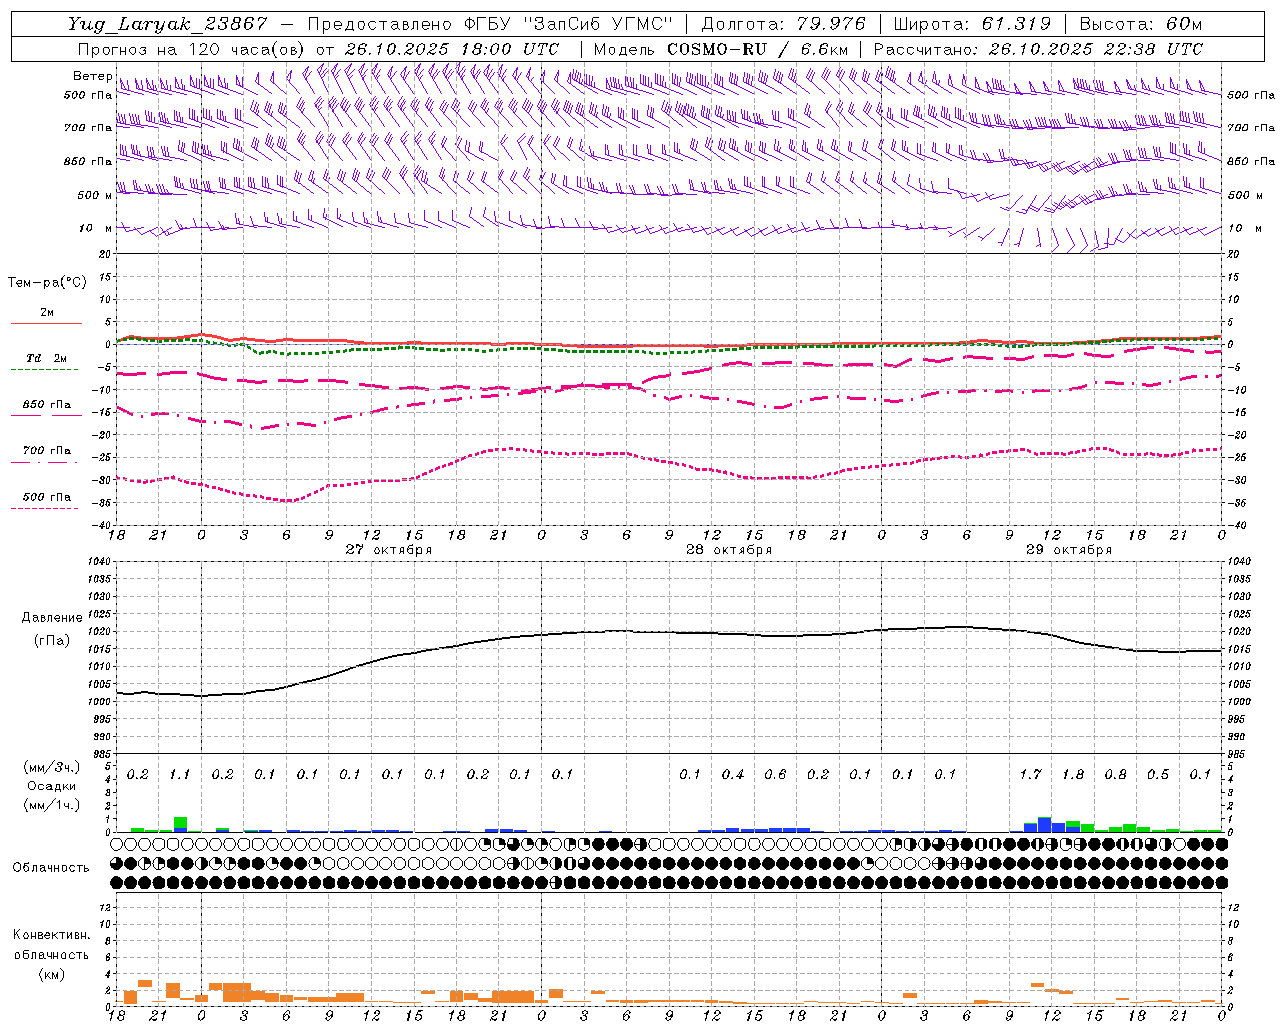Select the -40 label on left temperature axis
The width and height of the screenshot is (1280, 1024).
click(x=103, y=525)
